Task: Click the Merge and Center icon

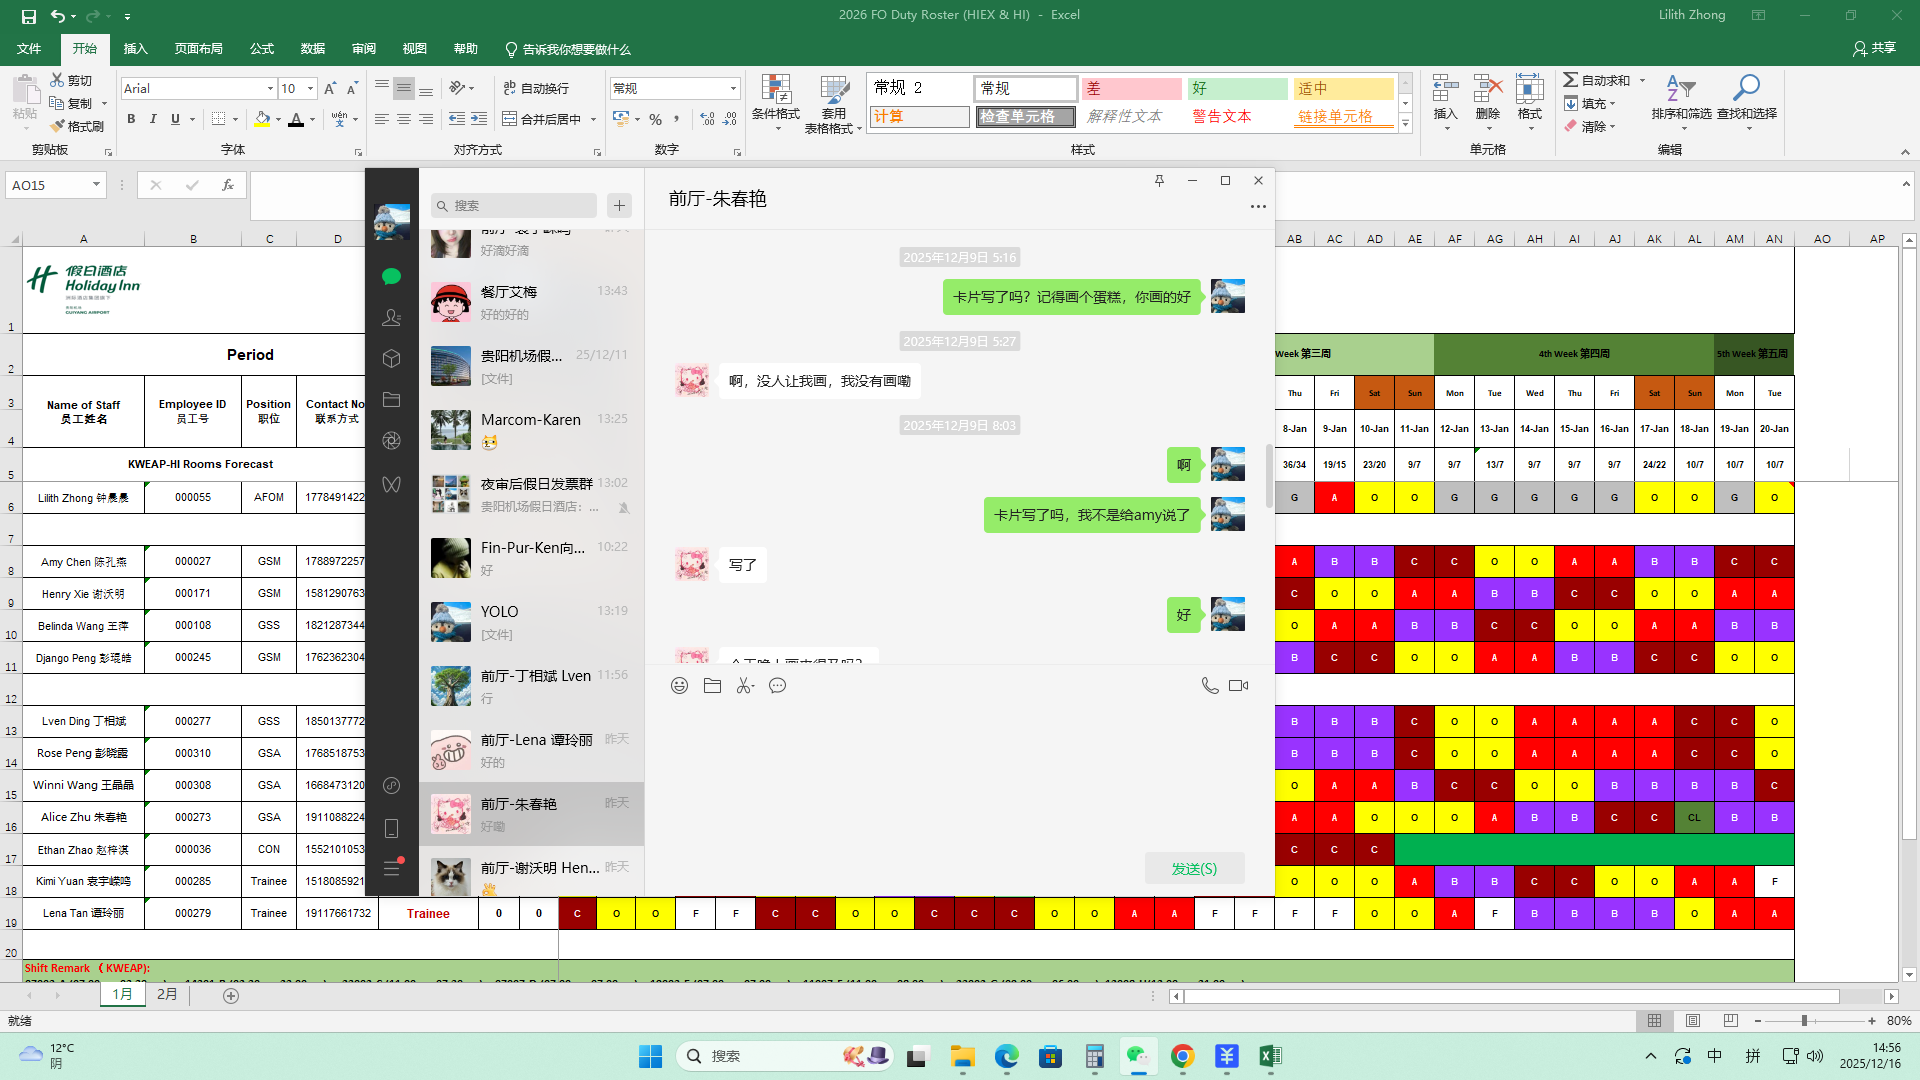Action: pyautogui.click(x=510, y=119)
